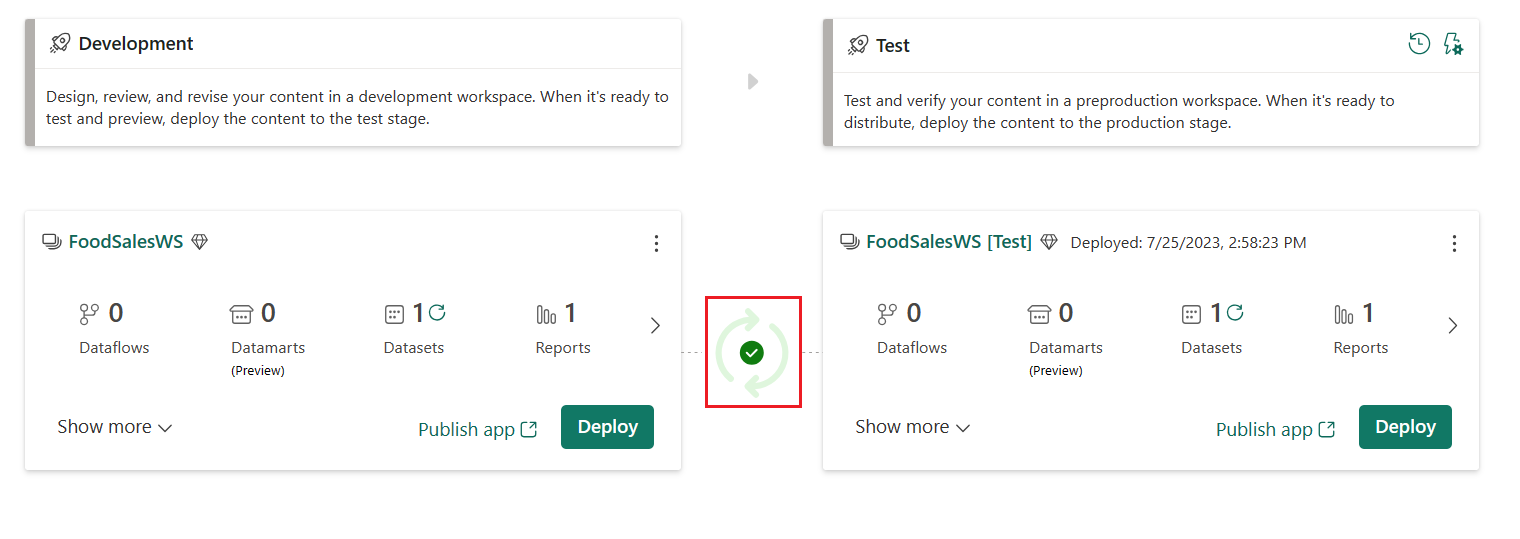Click Reports icon in Development card
Screen dimensions: 1520x539
546,315
